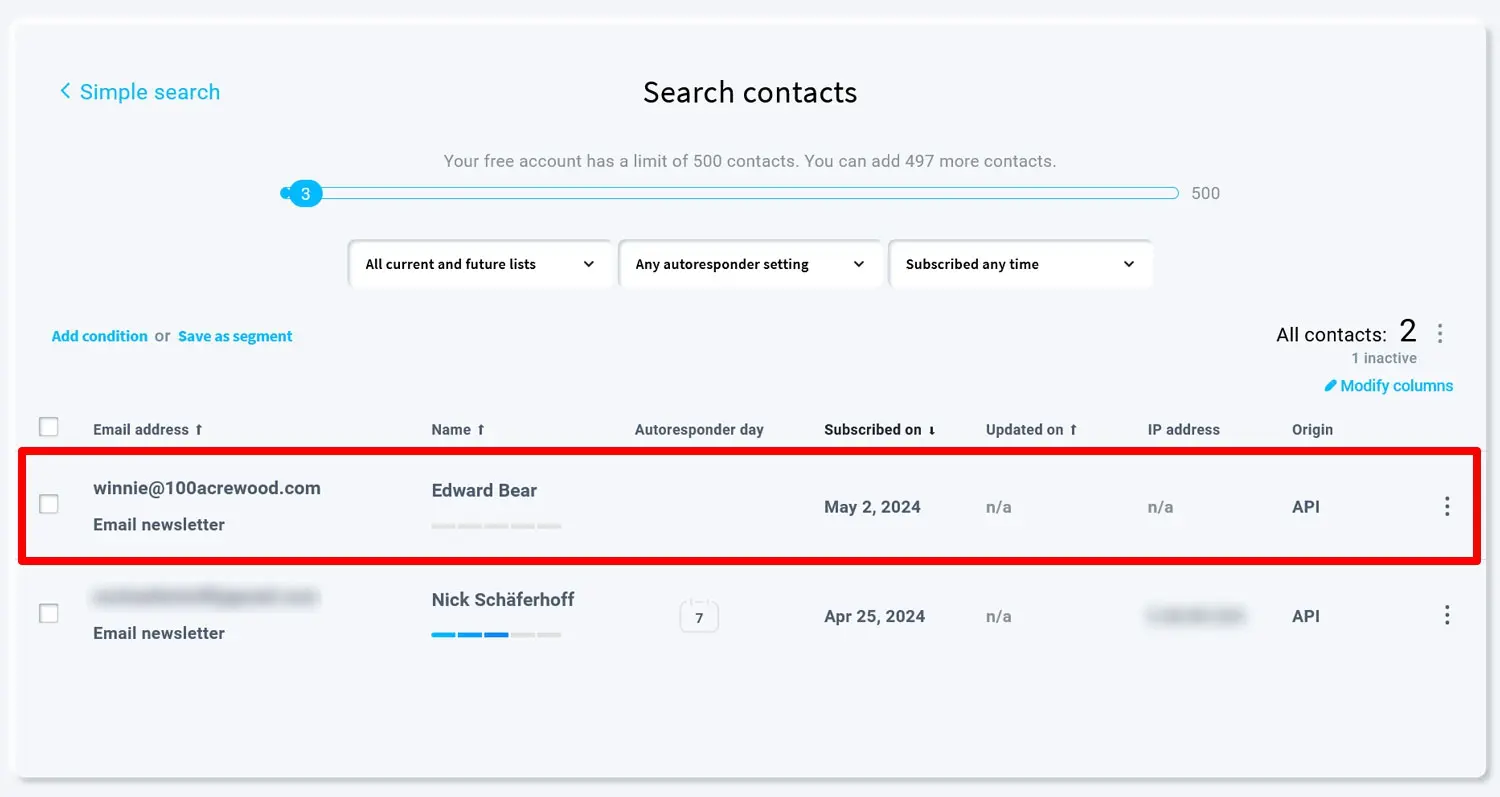
Task: Select the checkbox for Nick Schäferhoff's row
Action: click(49, 613)
